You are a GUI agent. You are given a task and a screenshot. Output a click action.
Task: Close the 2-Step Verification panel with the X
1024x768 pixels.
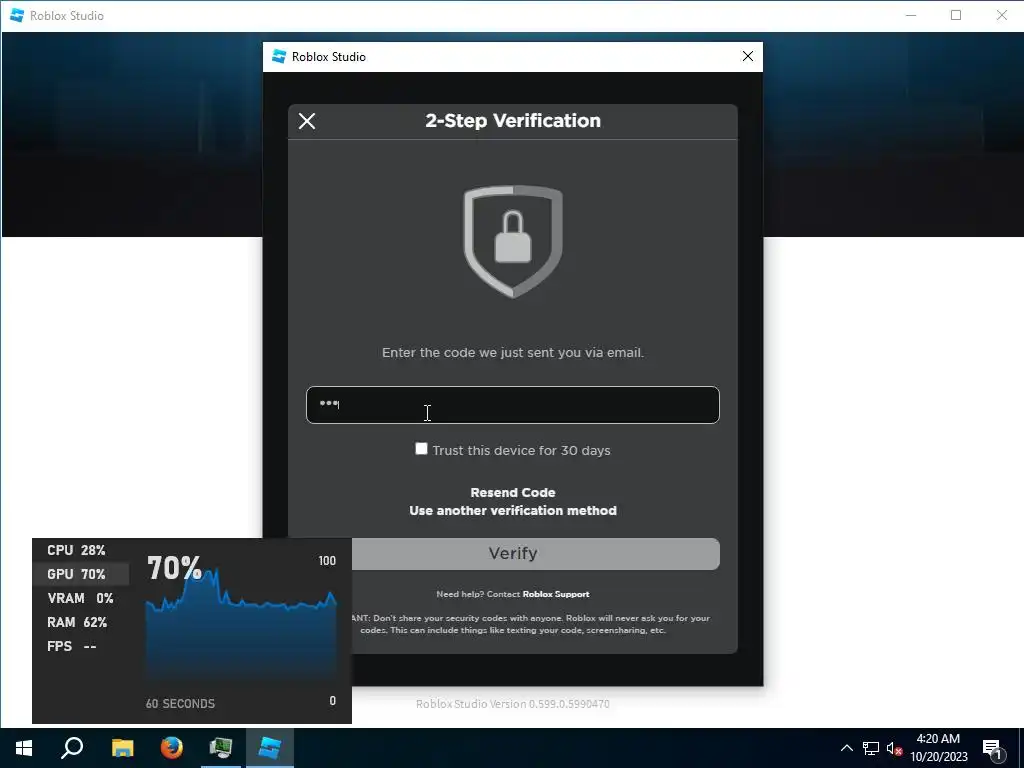tap(307, 121)
